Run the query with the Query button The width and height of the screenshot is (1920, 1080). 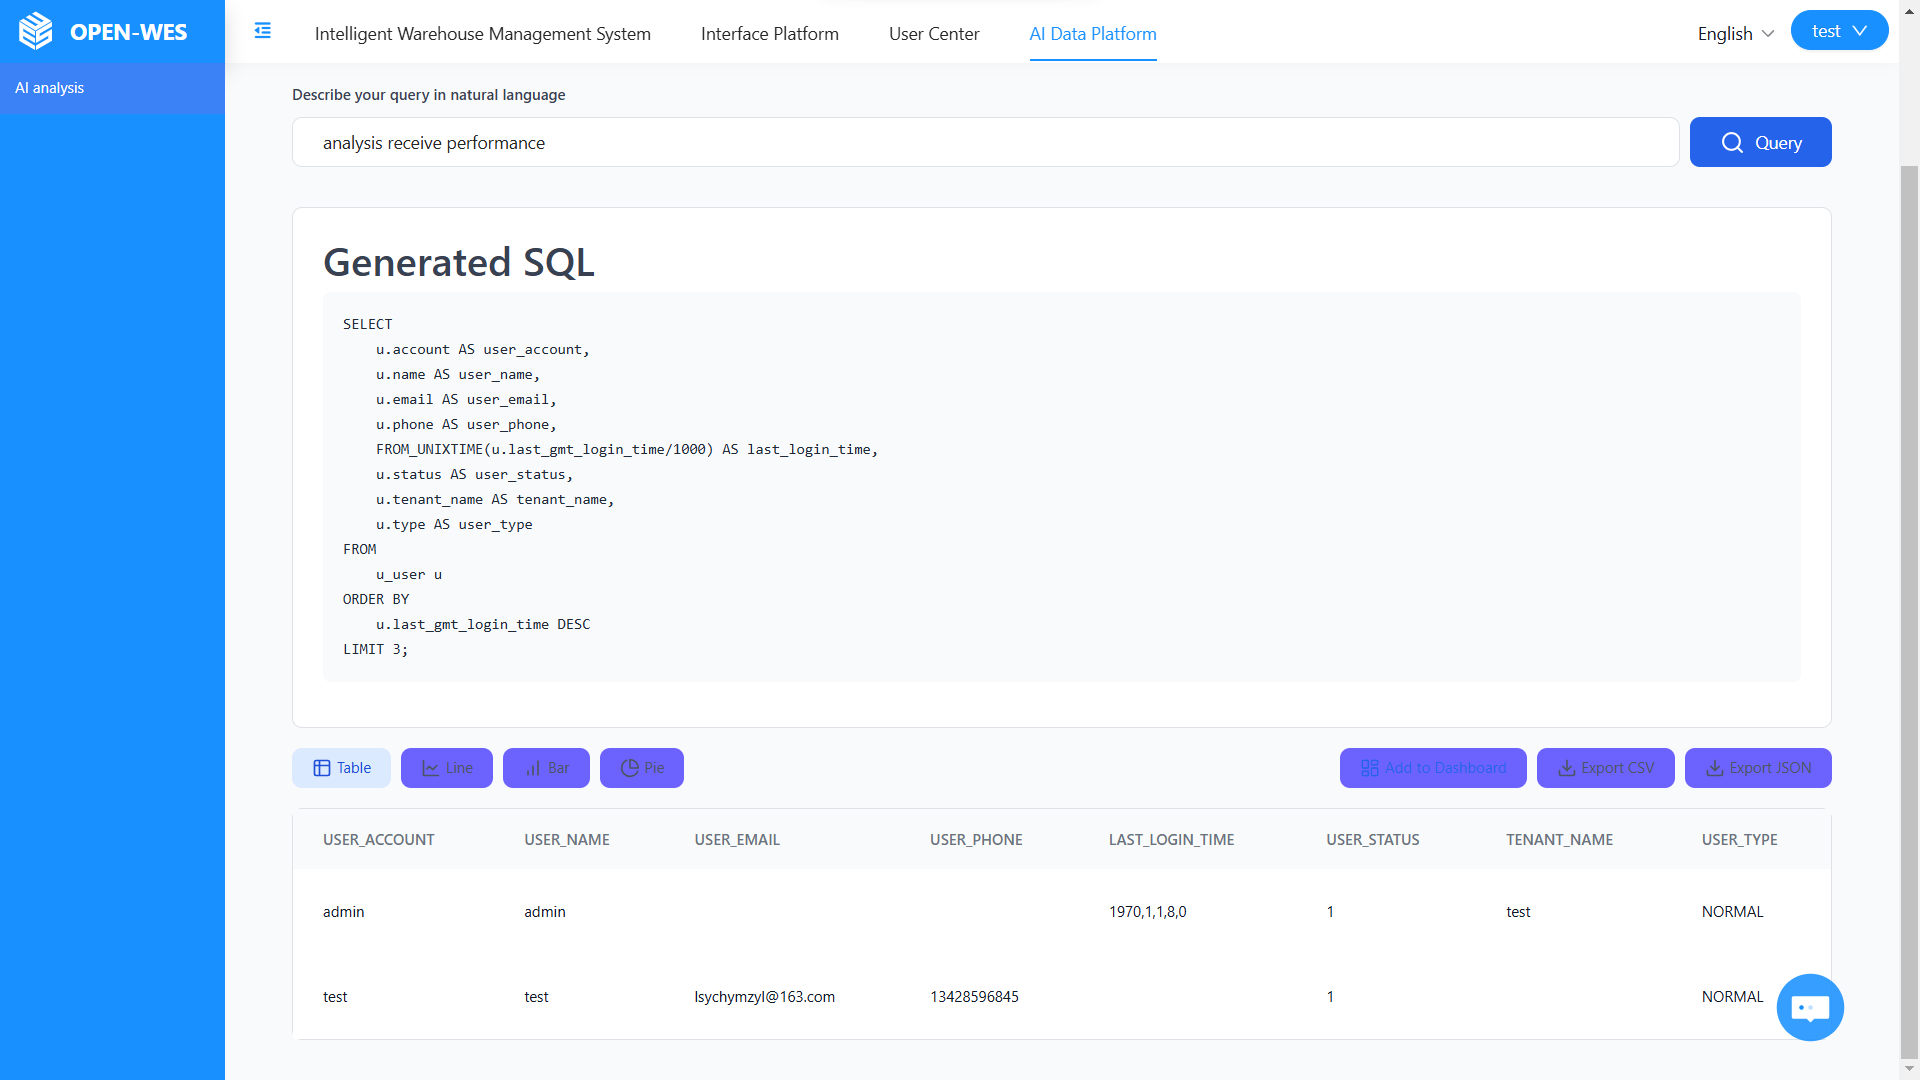1760,142
